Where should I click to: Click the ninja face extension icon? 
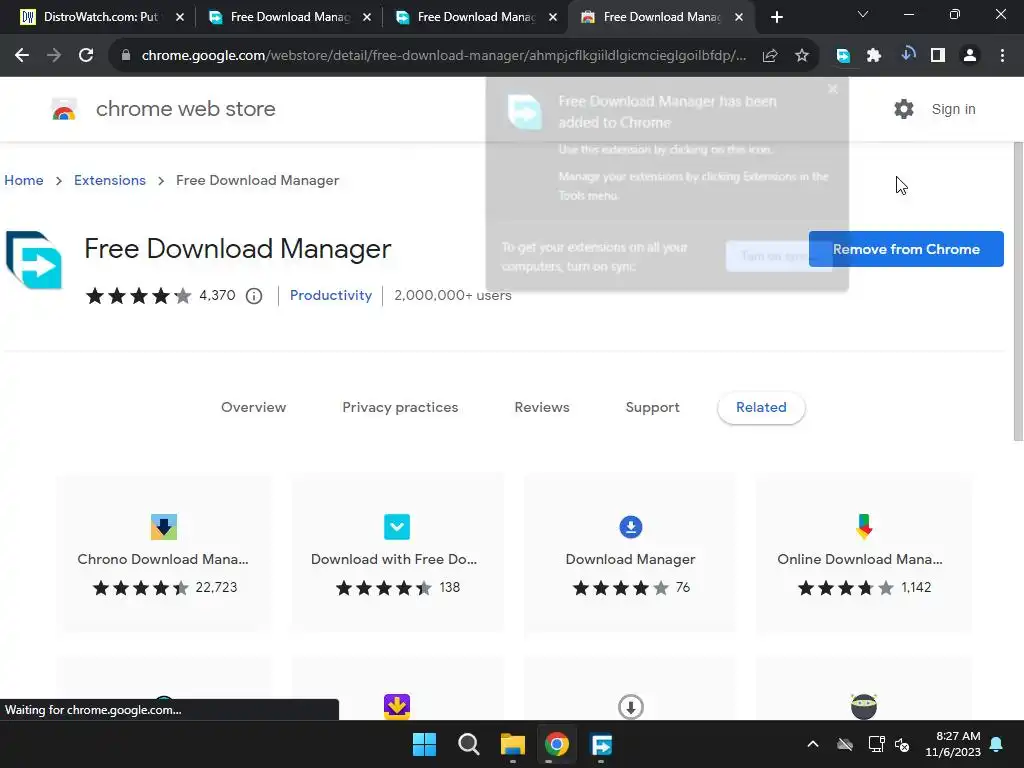[864, 706]
